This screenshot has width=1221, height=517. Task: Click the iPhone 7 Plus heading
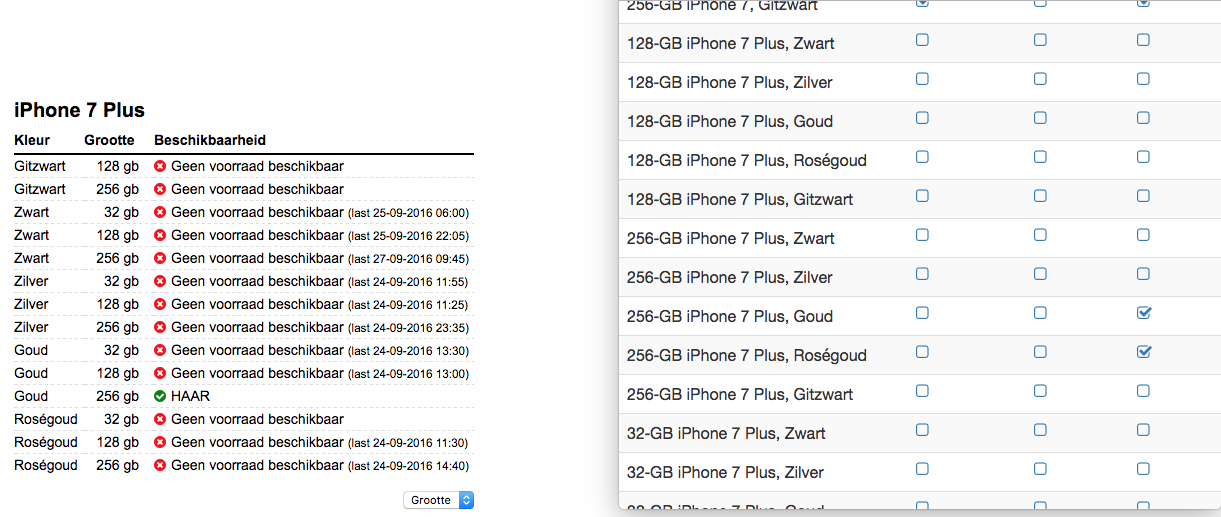pos(79,110)
